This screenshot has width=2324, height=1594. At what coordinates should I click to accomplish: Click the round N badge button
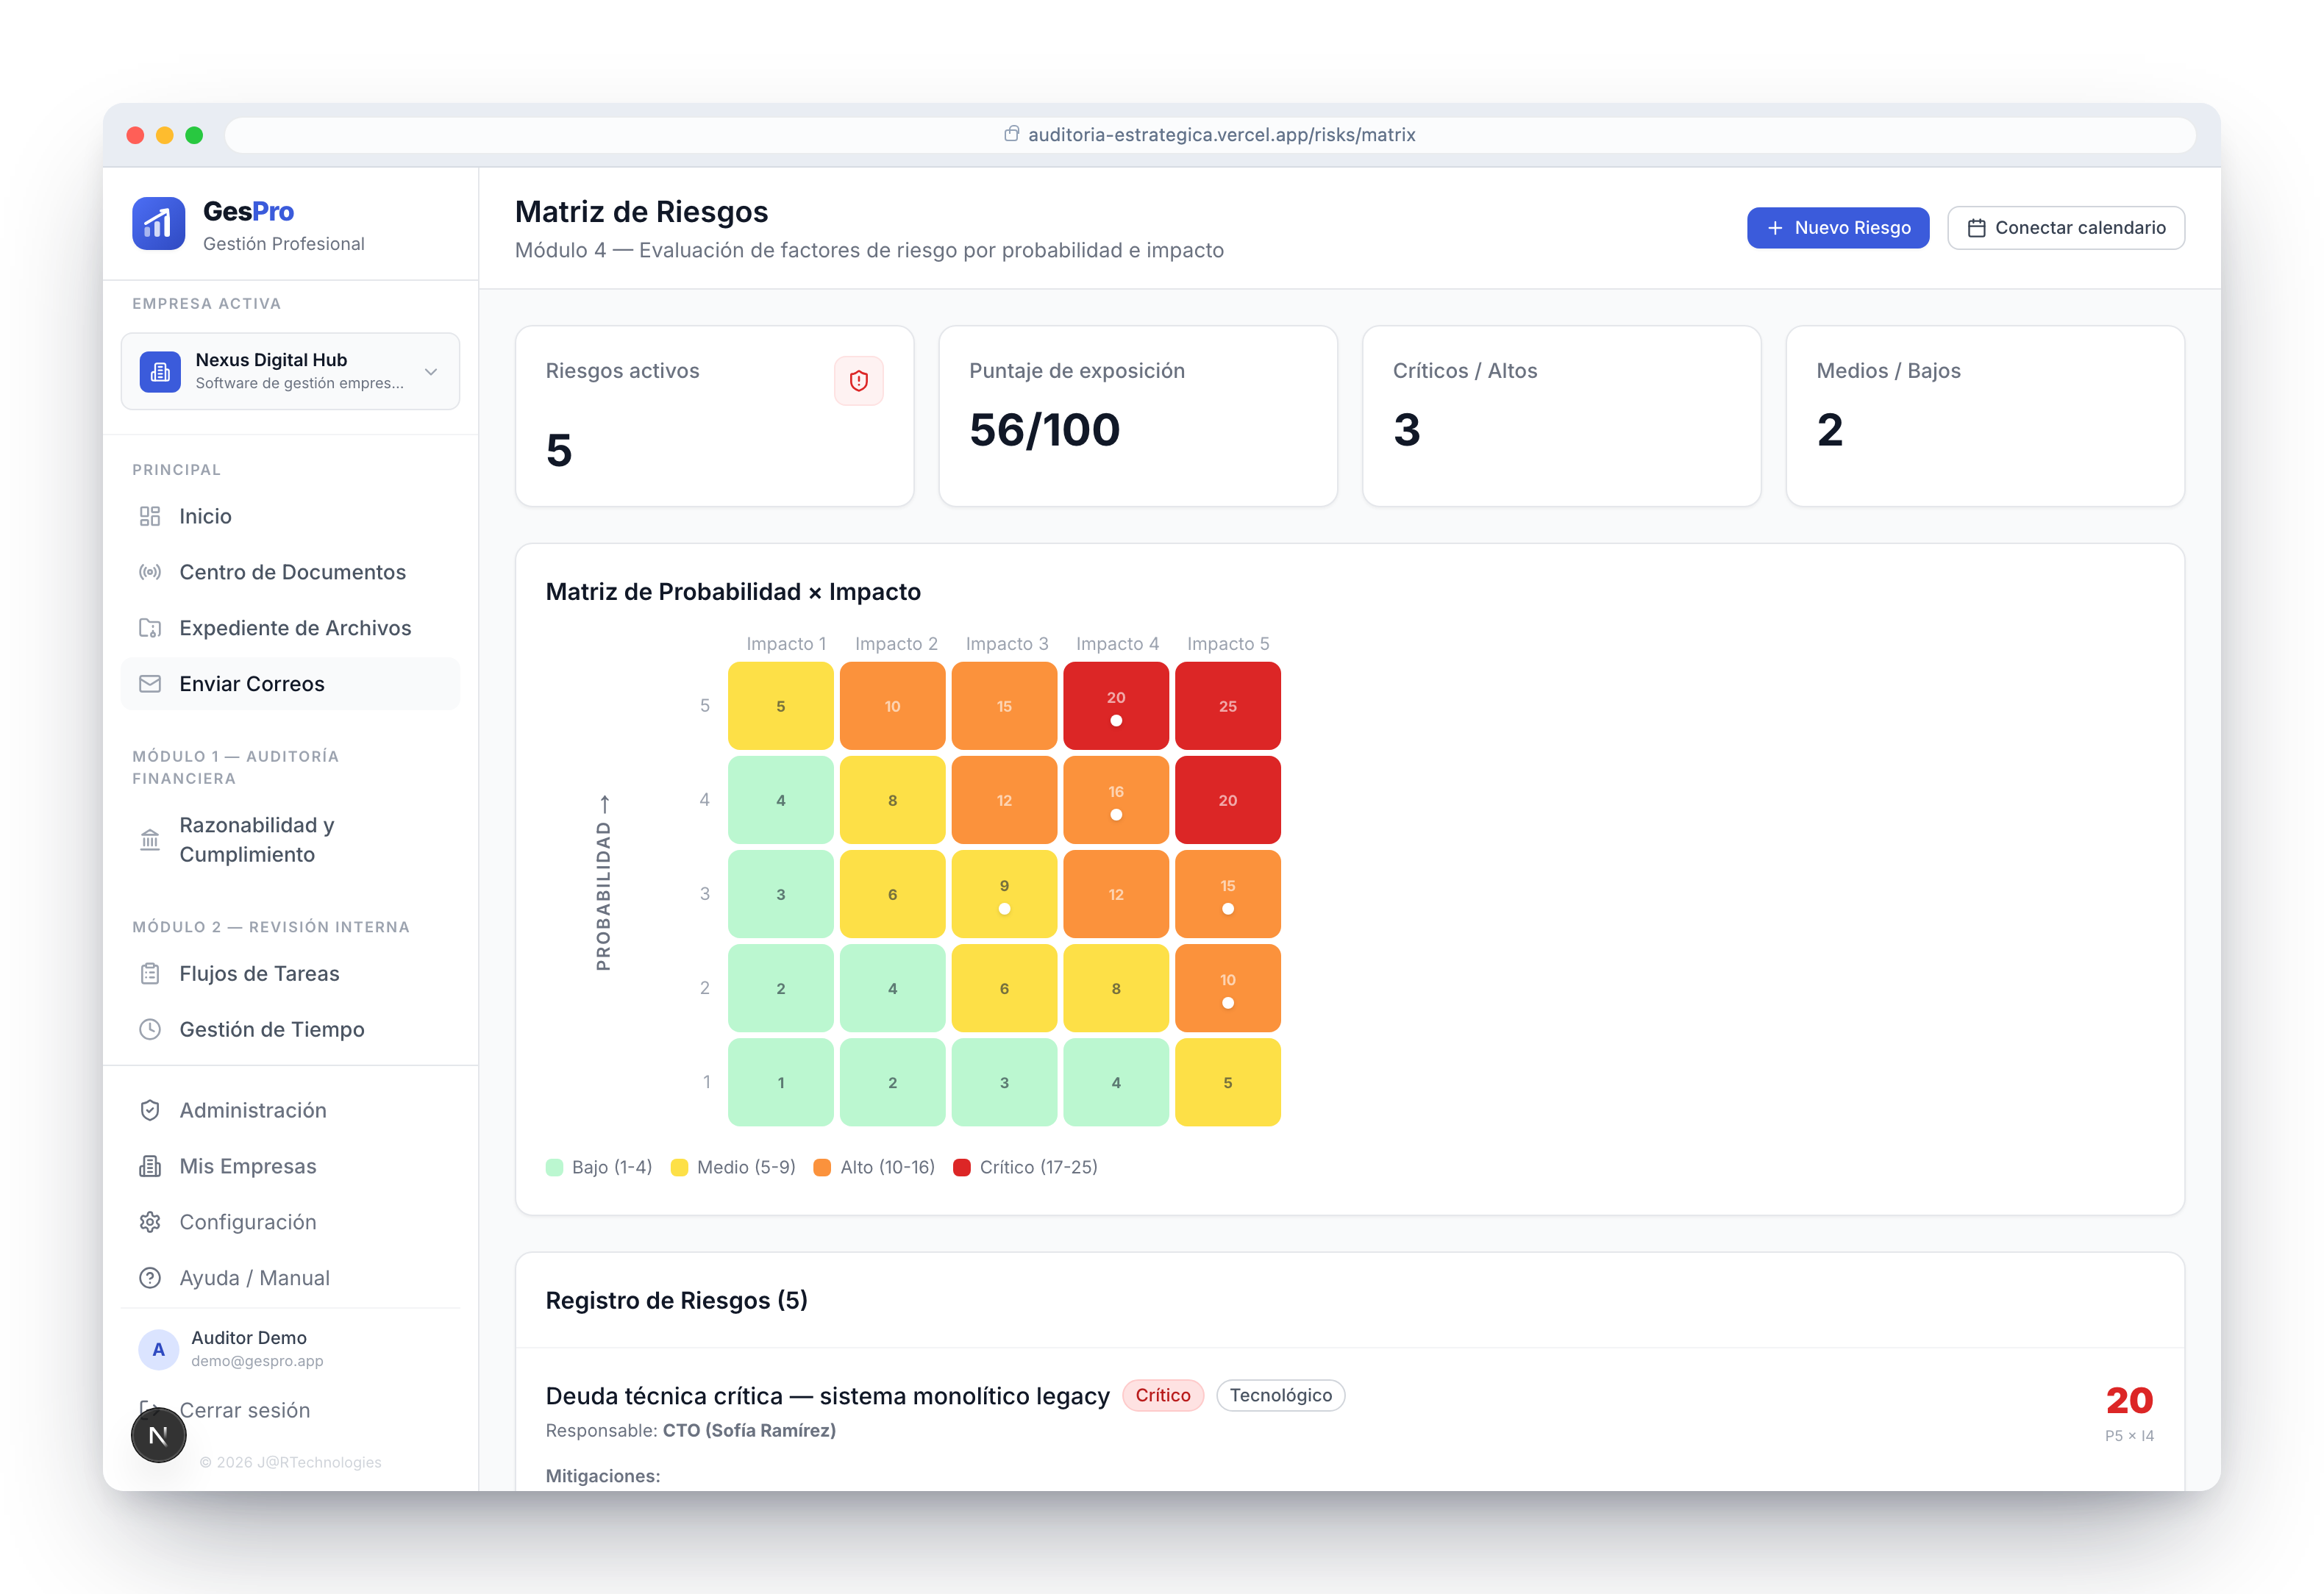(x=159, y=1436)
